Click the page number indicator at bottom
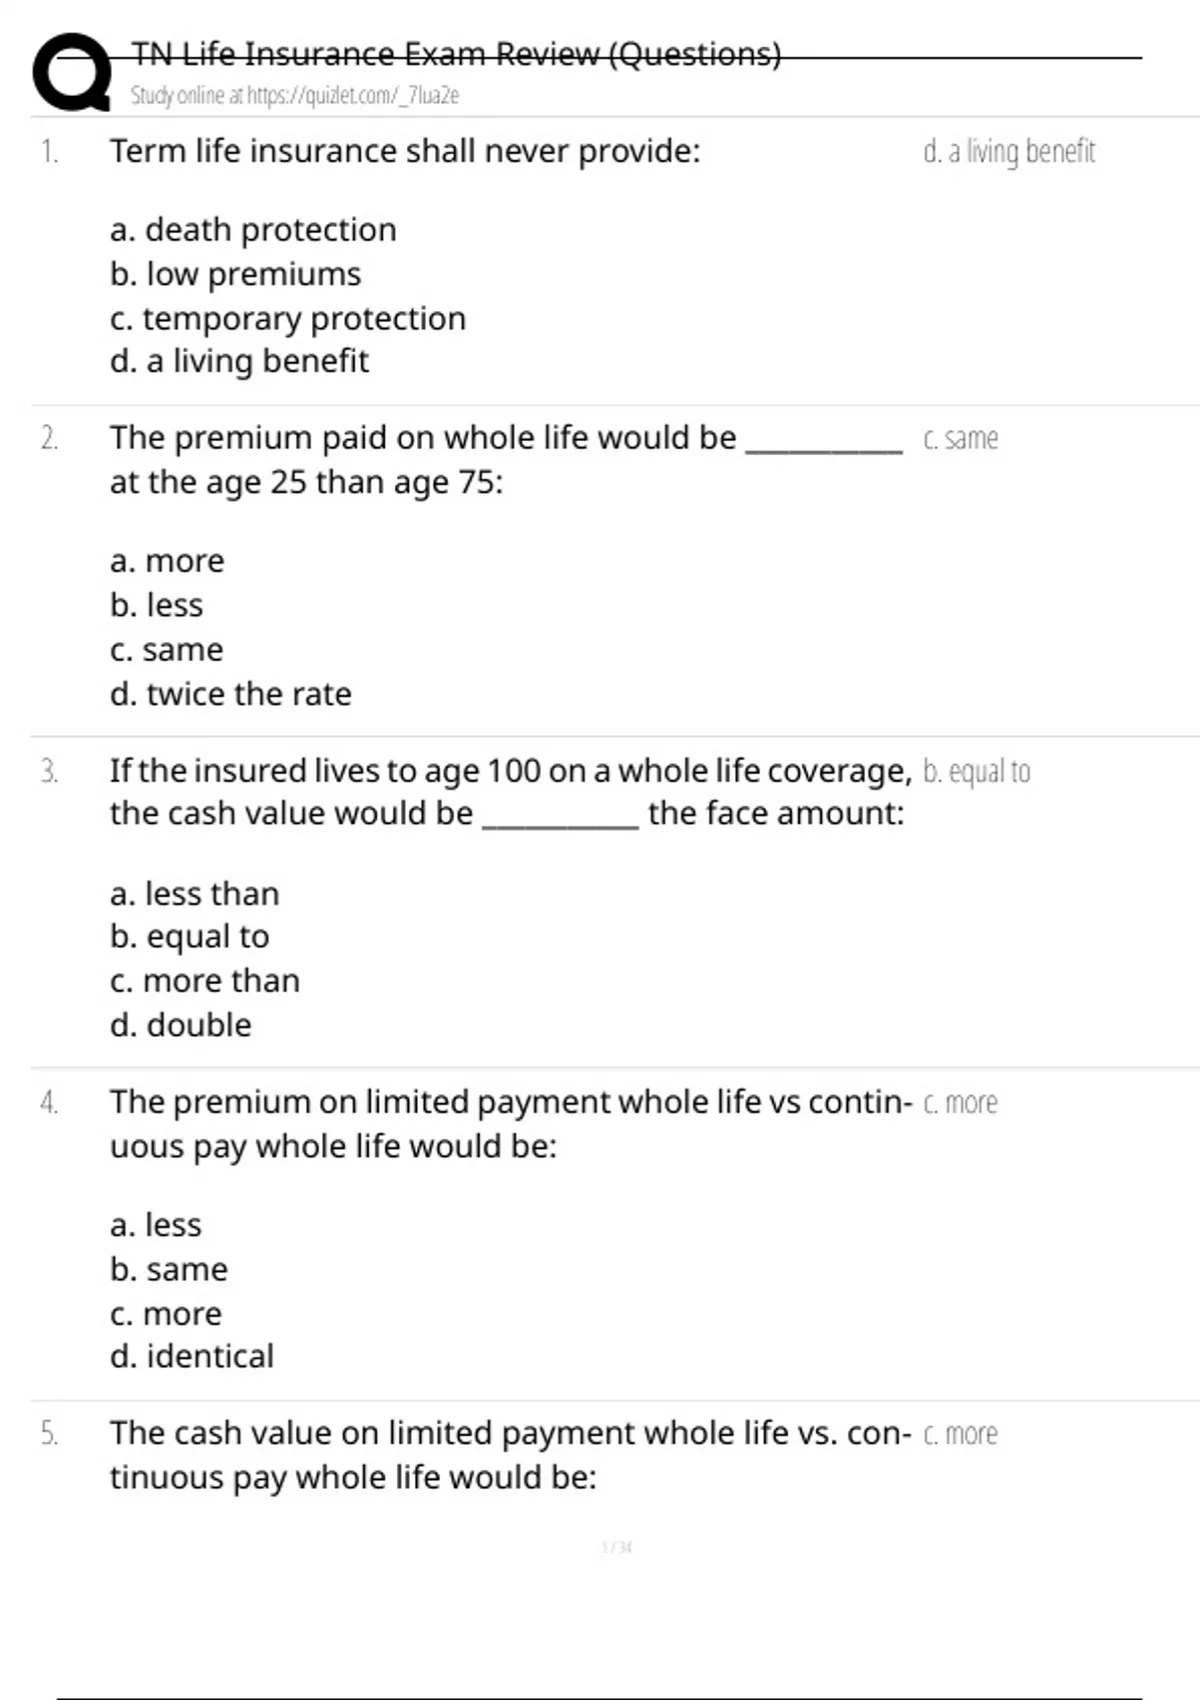This screenshot has width=1200, height=1700. 616,1548
